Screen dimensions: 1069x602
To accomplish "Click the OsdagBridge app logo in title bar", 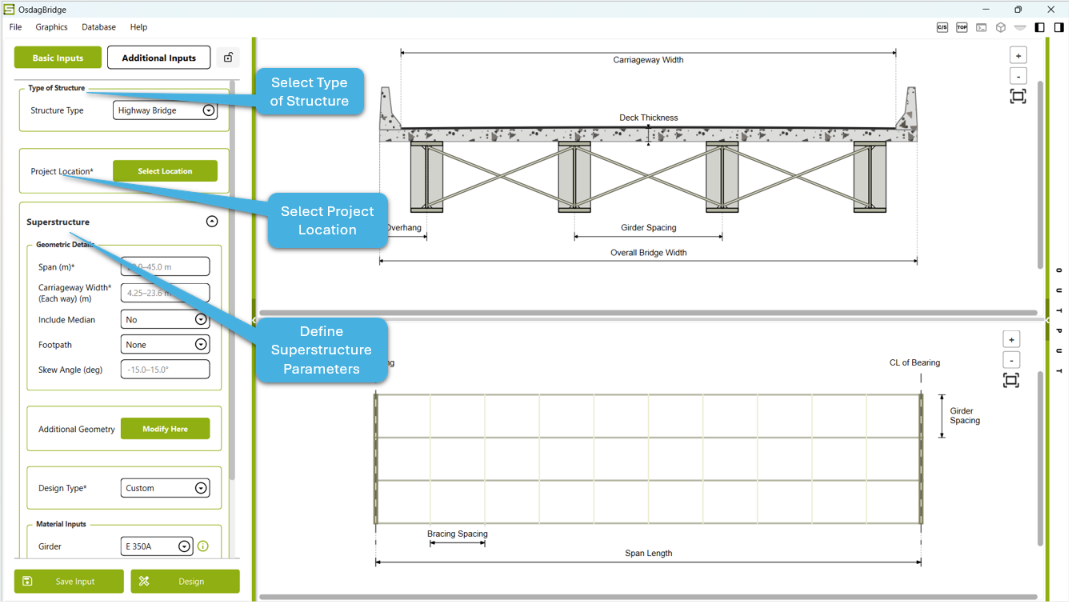I will click(9, 10).
